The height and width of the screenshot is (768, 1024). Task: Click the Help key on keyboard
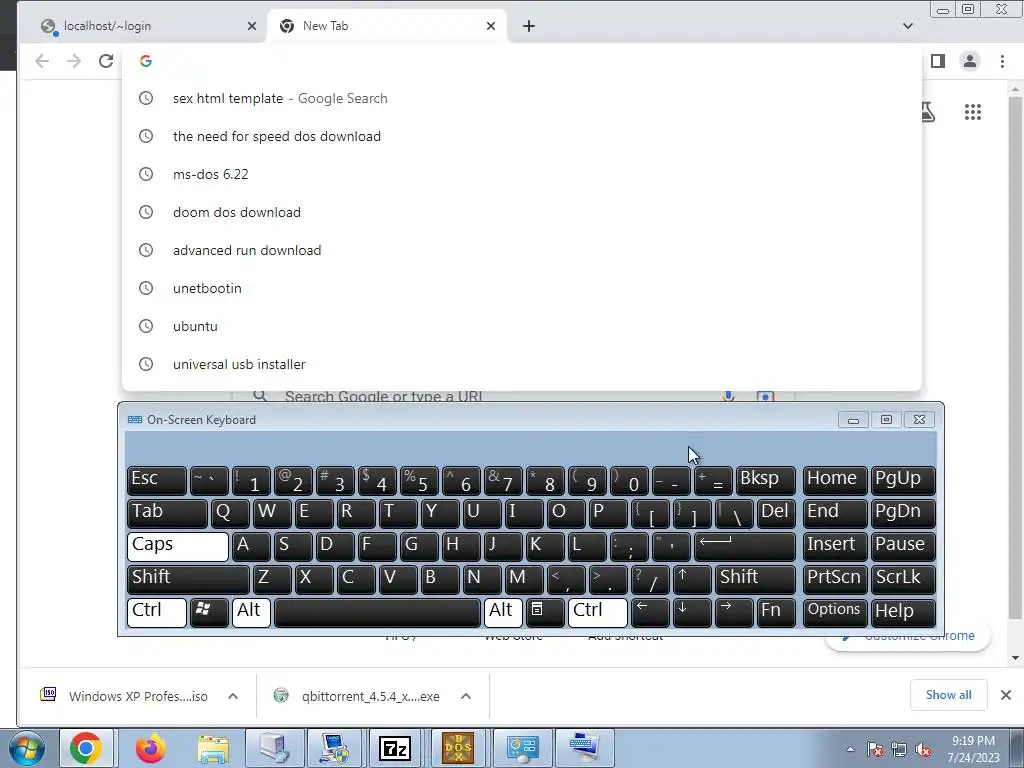click(x=903, y=612)
